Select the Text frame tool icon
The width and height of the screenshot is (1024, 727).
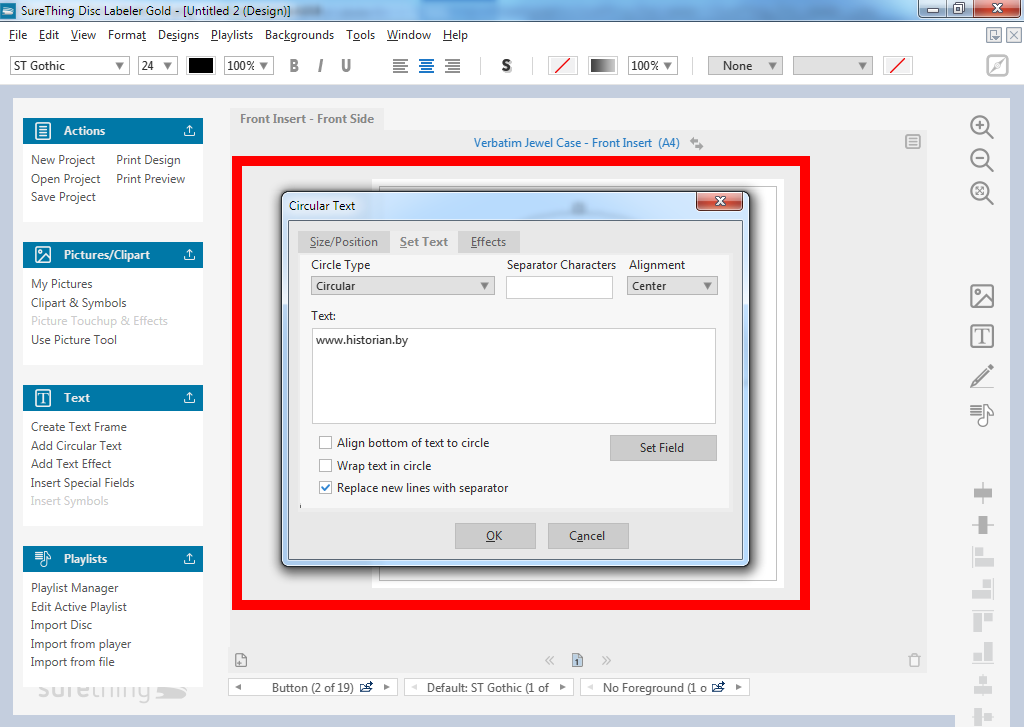982,336
